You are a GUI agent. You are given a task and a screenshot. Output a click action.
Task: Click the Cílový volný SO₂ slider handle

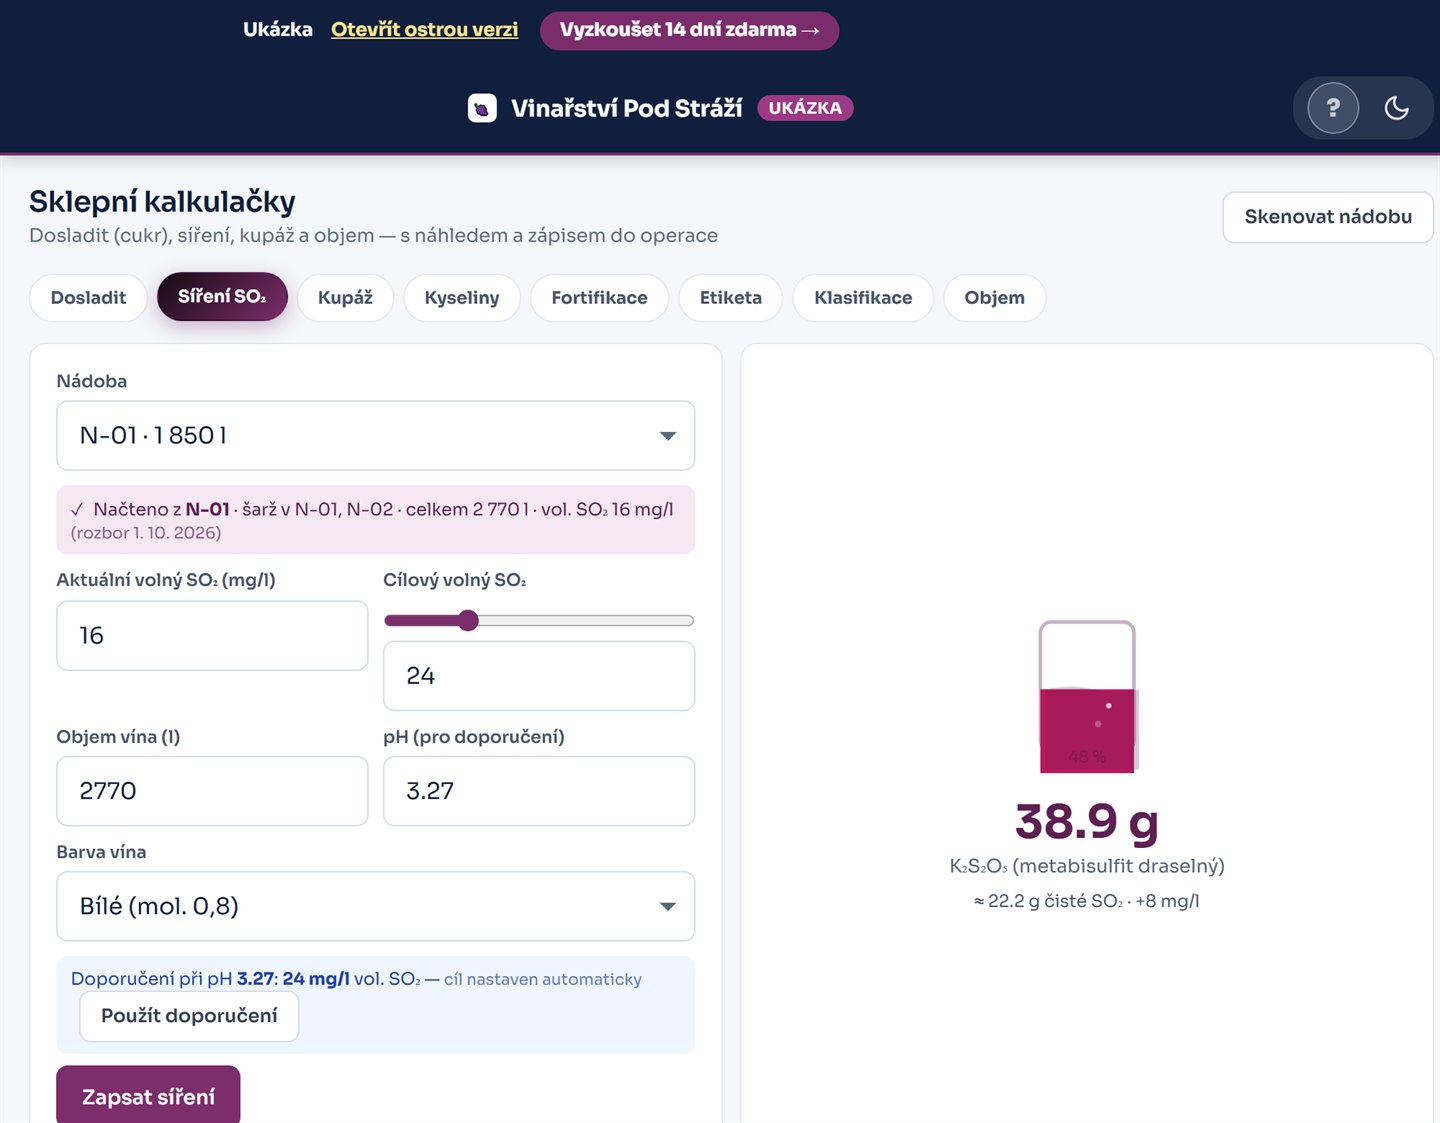pyautogui.click(x=468, y=621)
